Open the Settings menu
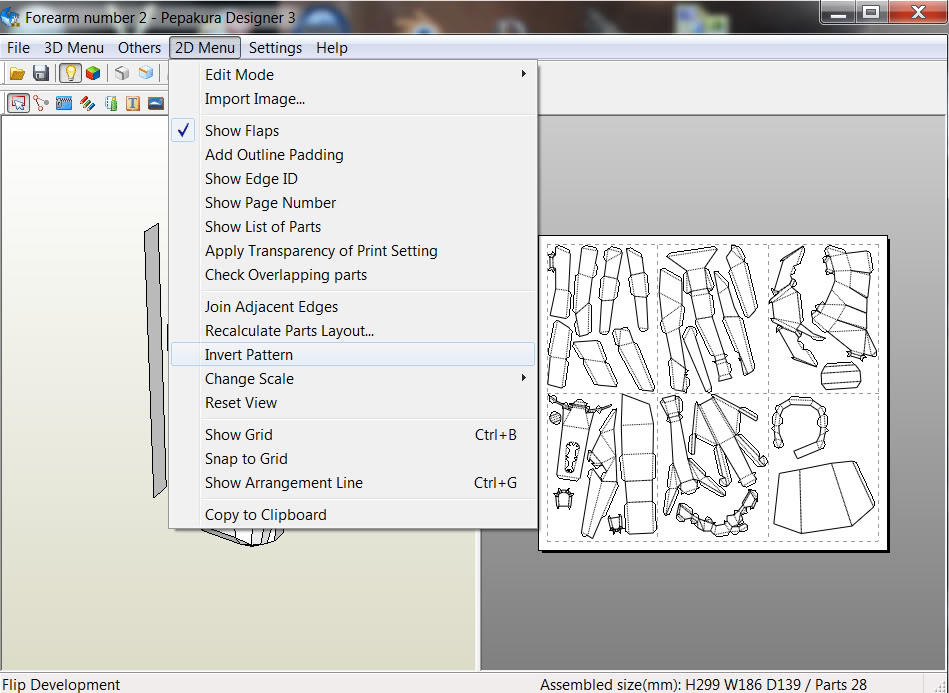949x693 pixels. [x=275, y=48]
